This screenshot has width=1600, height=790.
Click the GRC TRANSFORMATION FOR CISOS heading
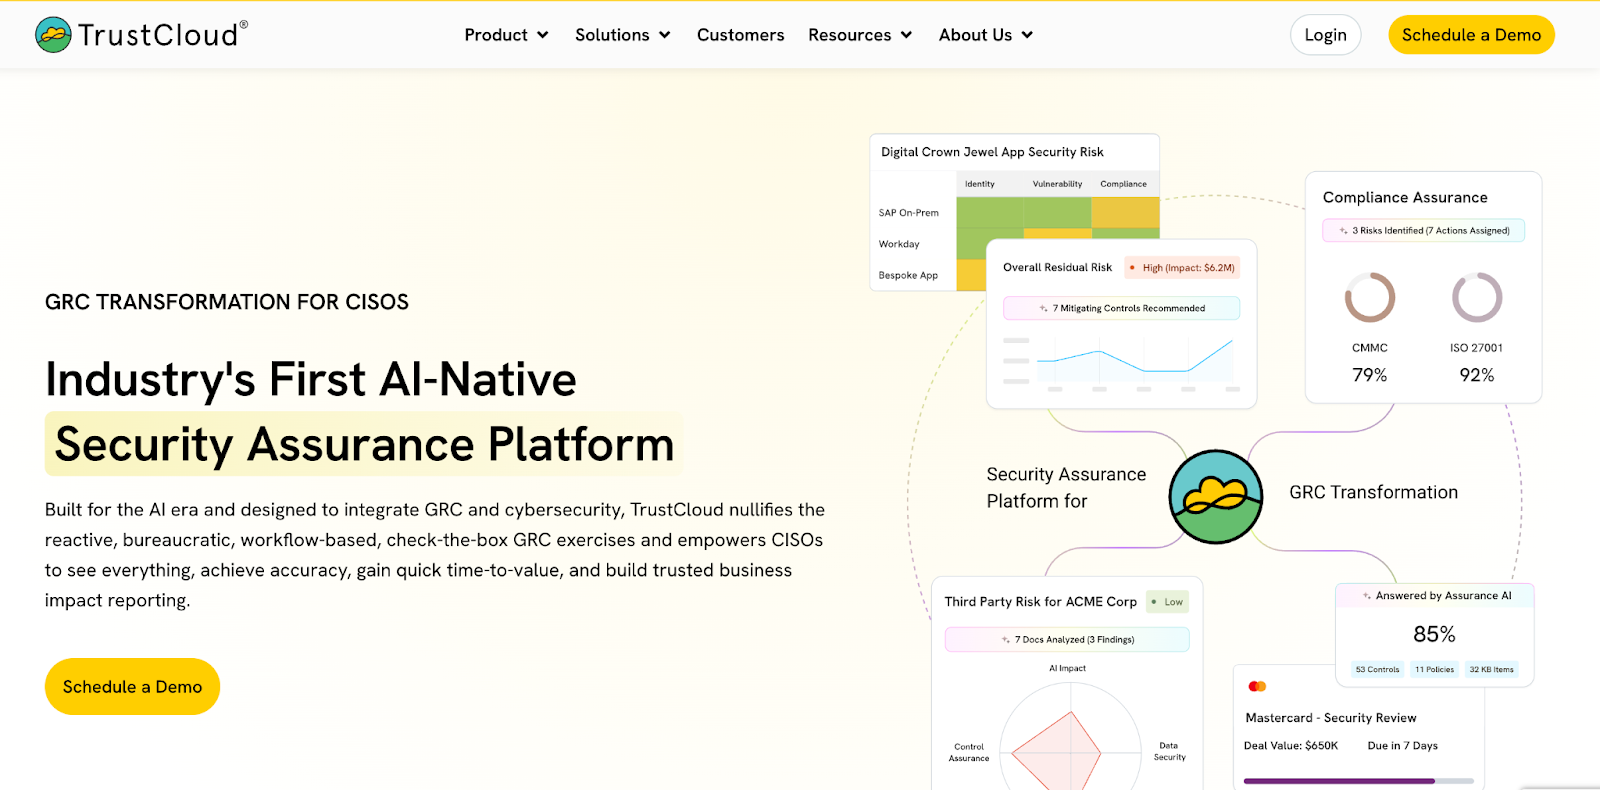[227, 302]
